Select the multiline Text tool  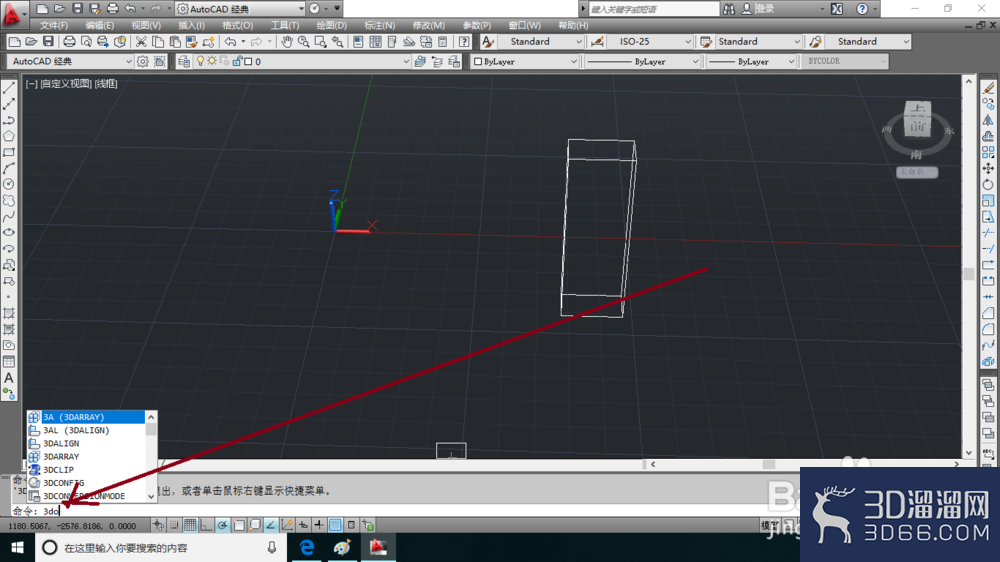point(9,378)
